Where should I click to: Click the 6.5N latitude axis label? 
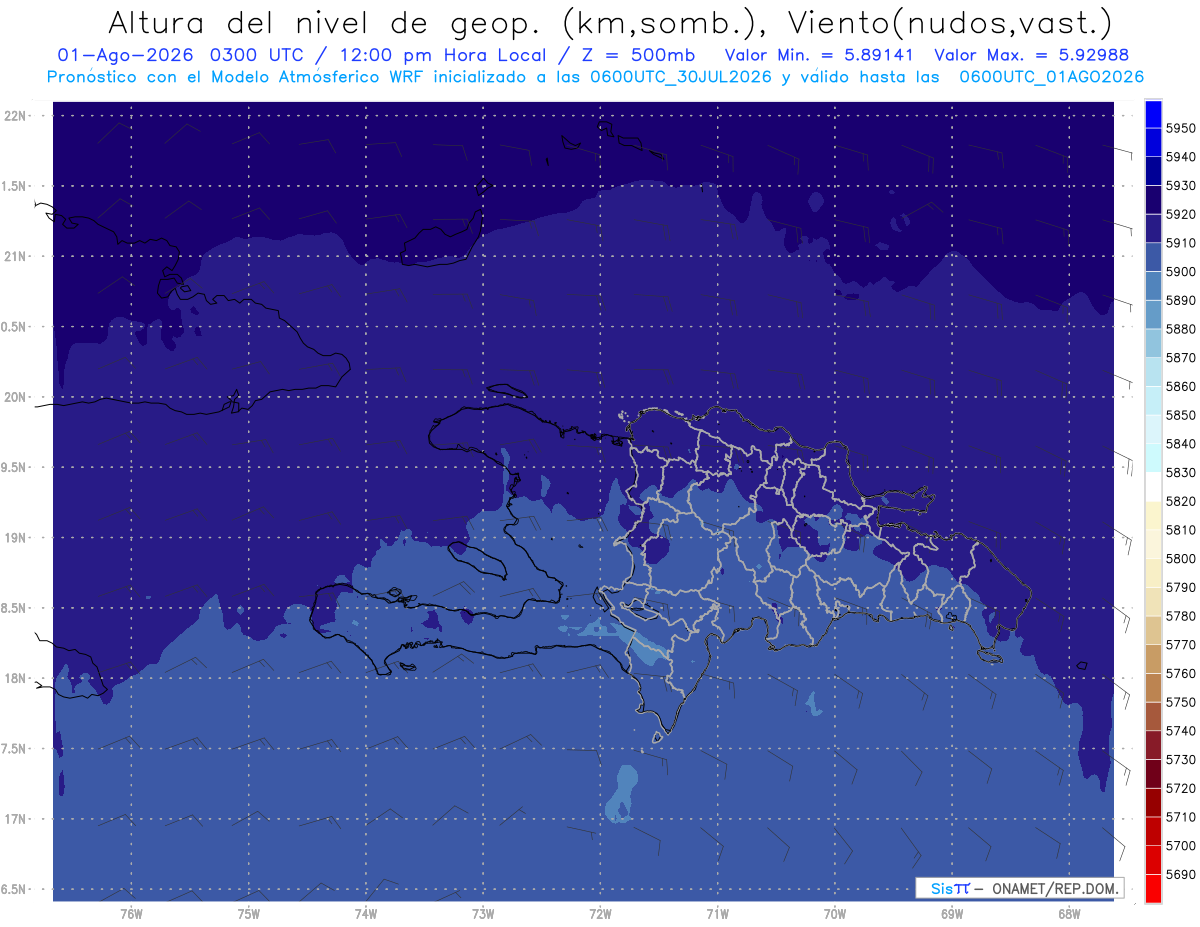click(x=14, y=889)
